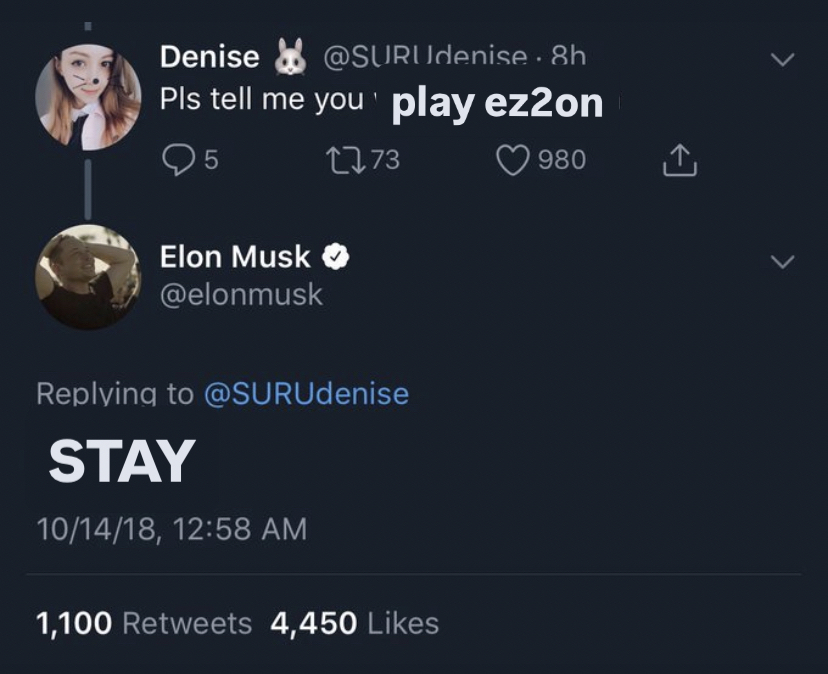Click the bunny emoji beside Denise's name
This screenshot has height=674, width=828.
coord(289,57)
